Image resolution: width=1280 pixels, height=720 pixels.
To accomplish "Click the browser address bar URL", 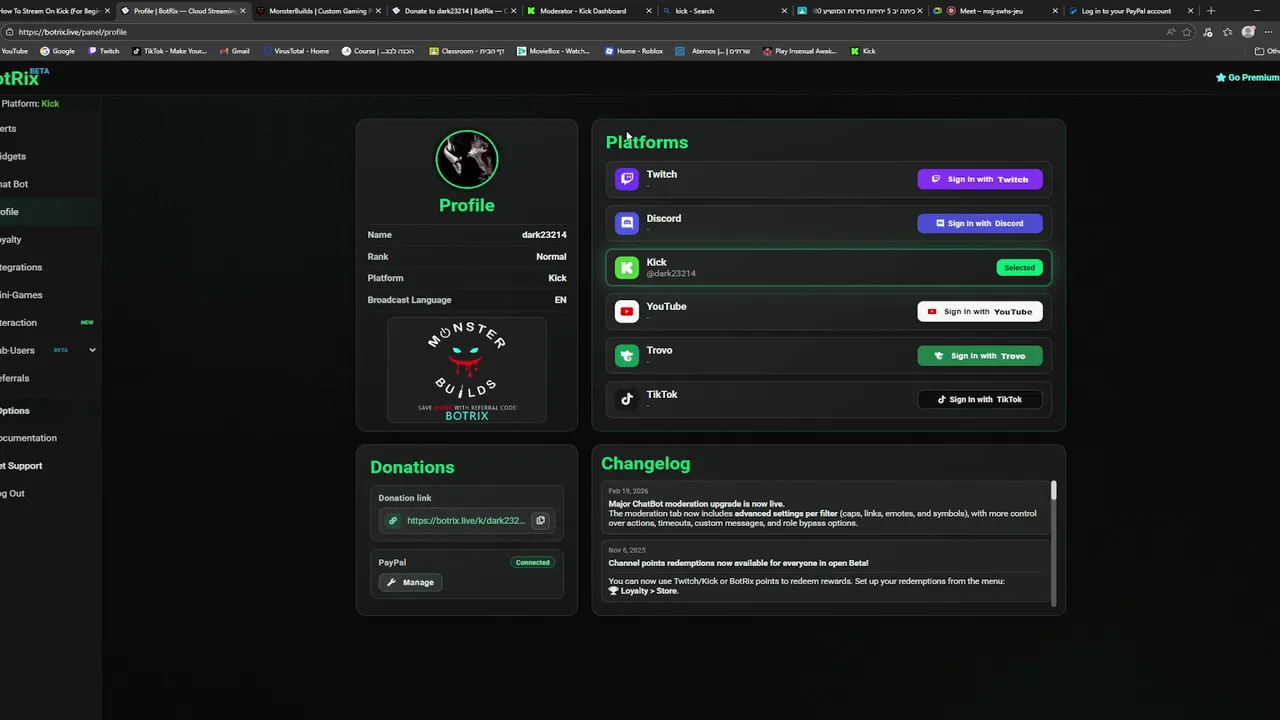I will tap(72, 32).
